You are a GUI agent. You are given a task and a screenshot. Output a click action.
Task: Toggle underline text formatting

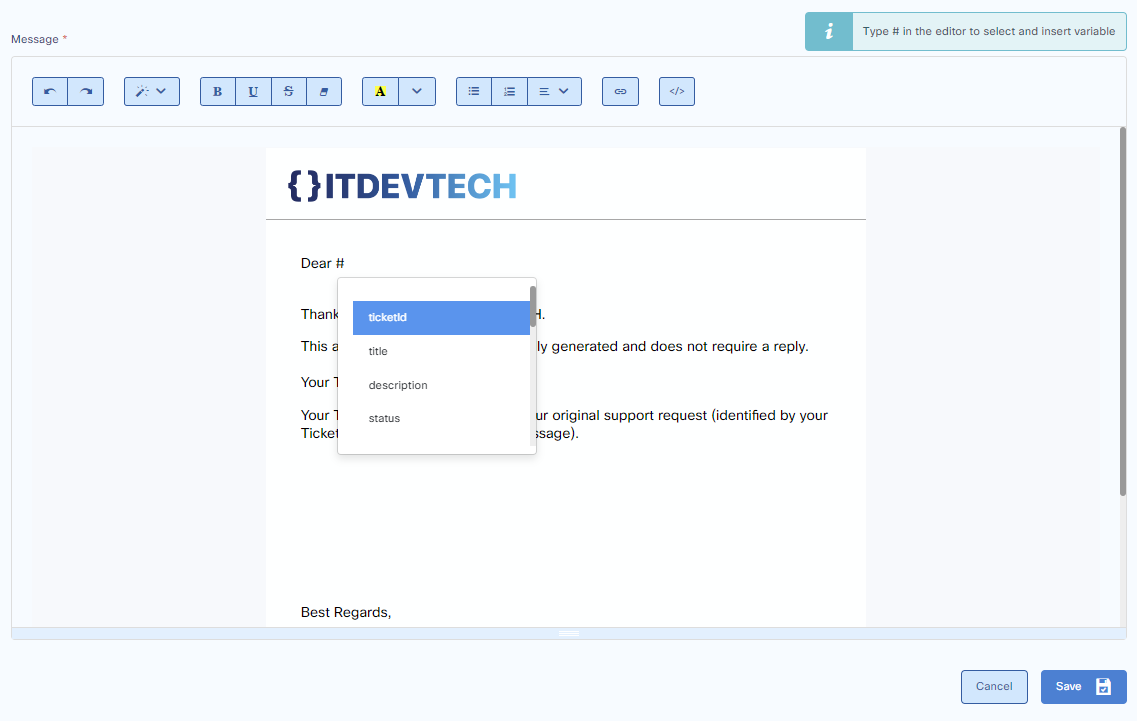[253, 91]
